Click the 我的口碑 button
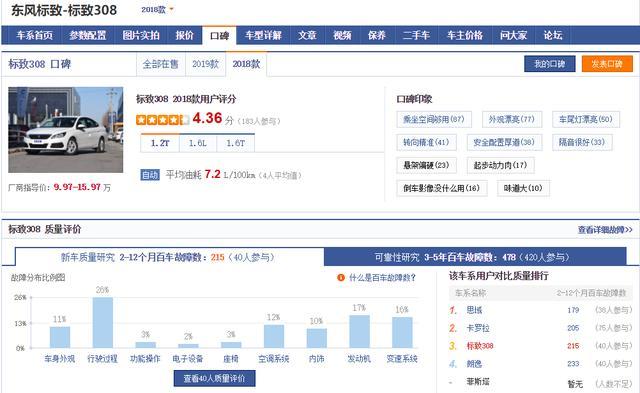Viewport: 640px width, 393px height. coord(549,64)
